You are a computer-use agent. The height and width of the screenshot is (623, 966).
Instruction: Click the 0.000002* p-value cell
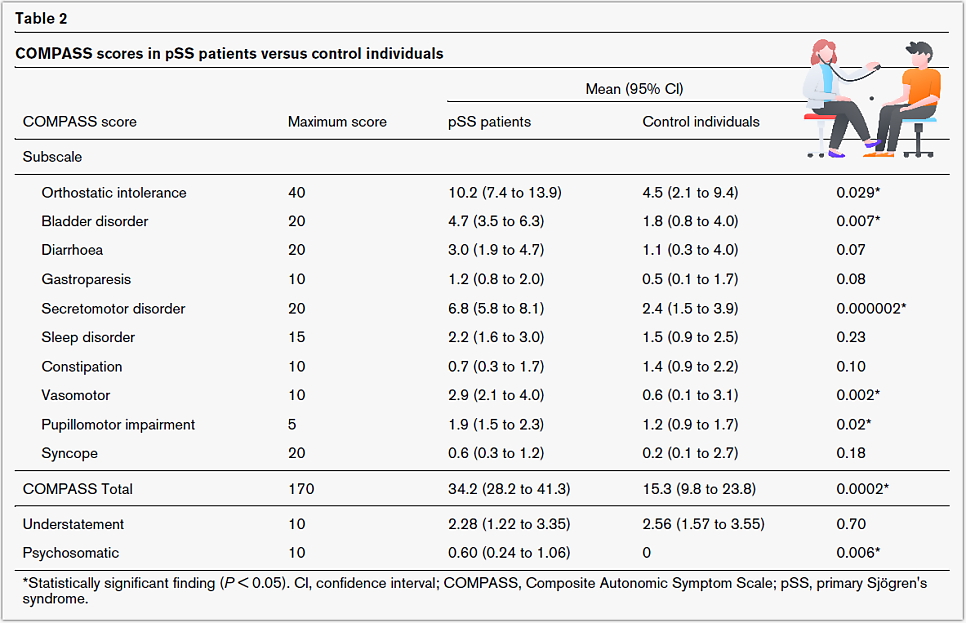(871, 308)
